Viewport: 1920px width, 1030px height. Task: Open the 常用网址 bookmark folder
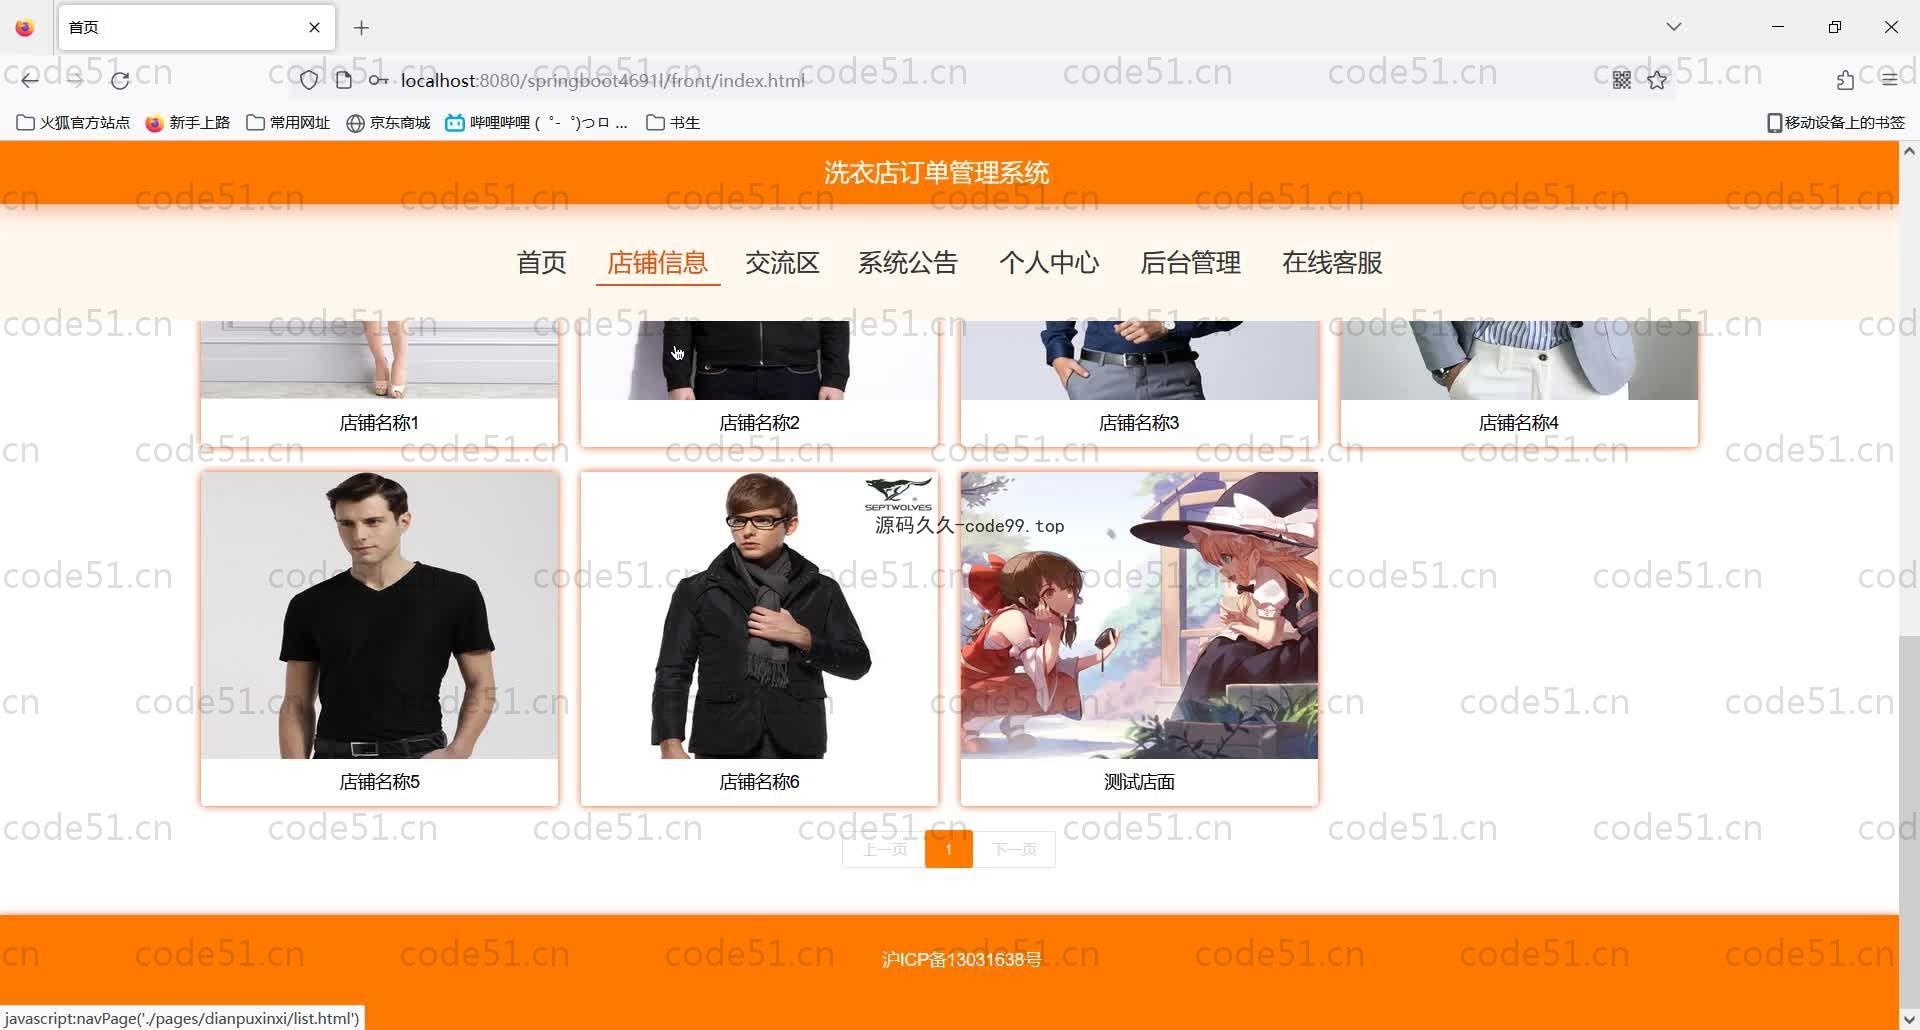point(288,122)
